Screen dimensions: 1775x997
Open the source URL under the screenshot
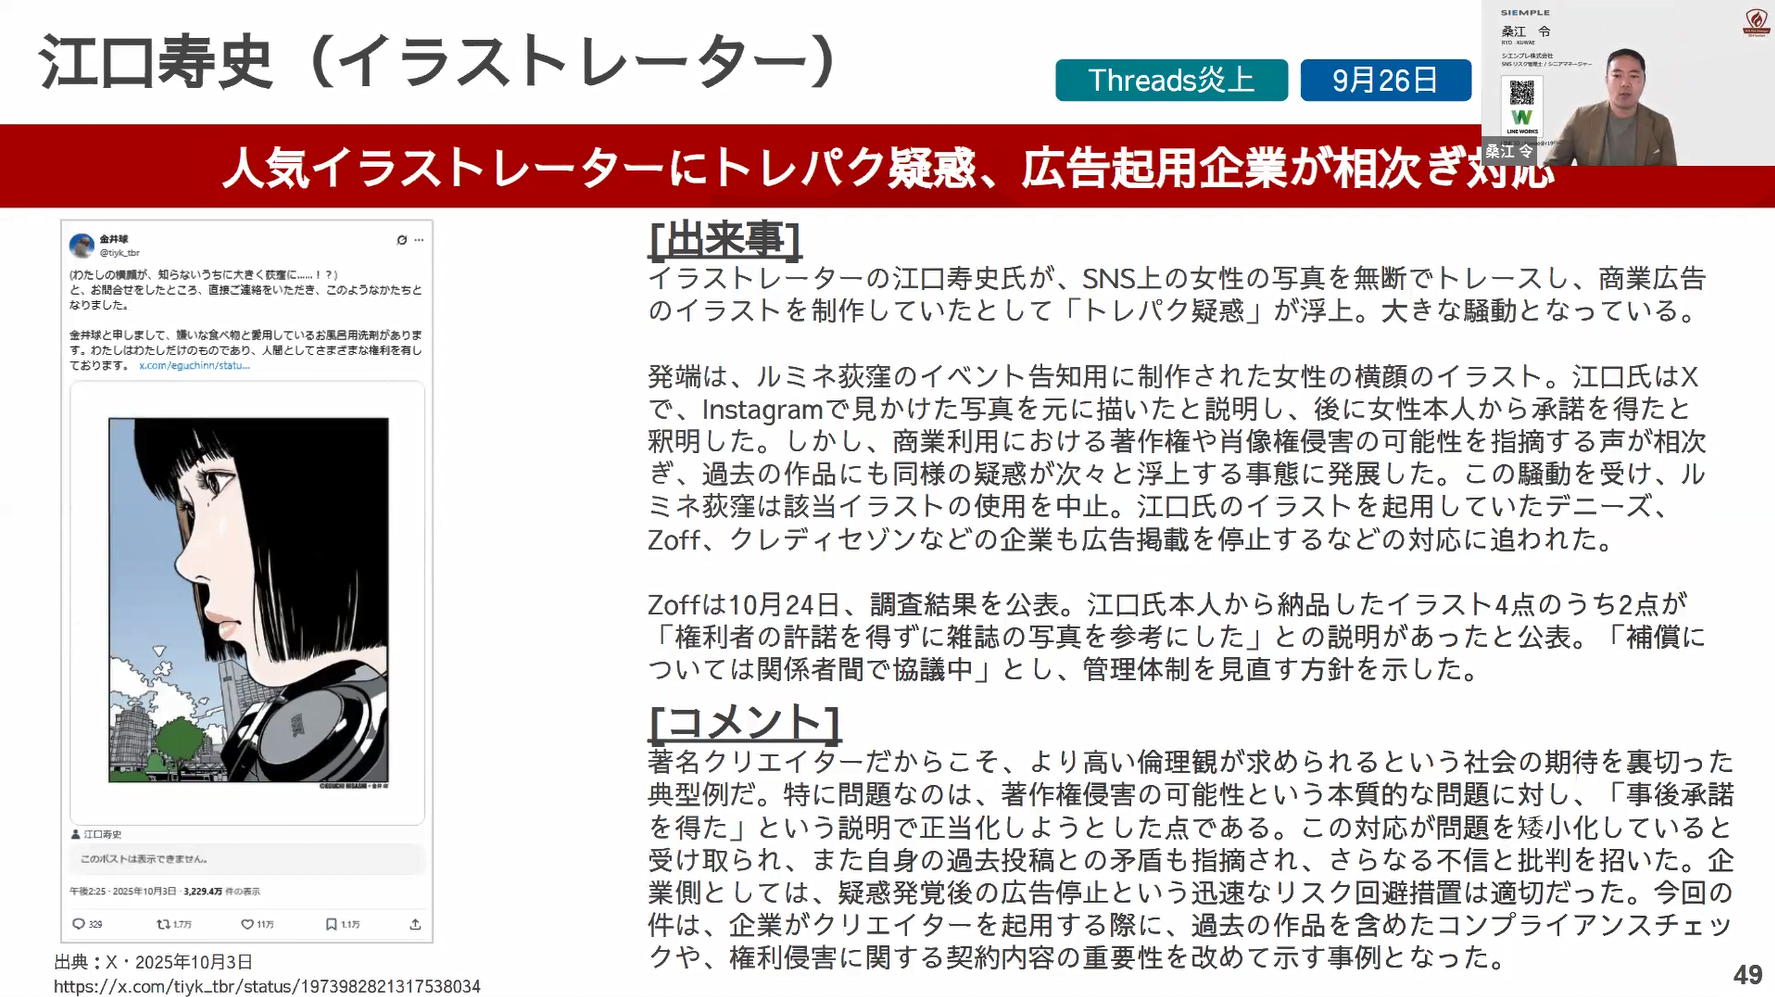[267, 986]
